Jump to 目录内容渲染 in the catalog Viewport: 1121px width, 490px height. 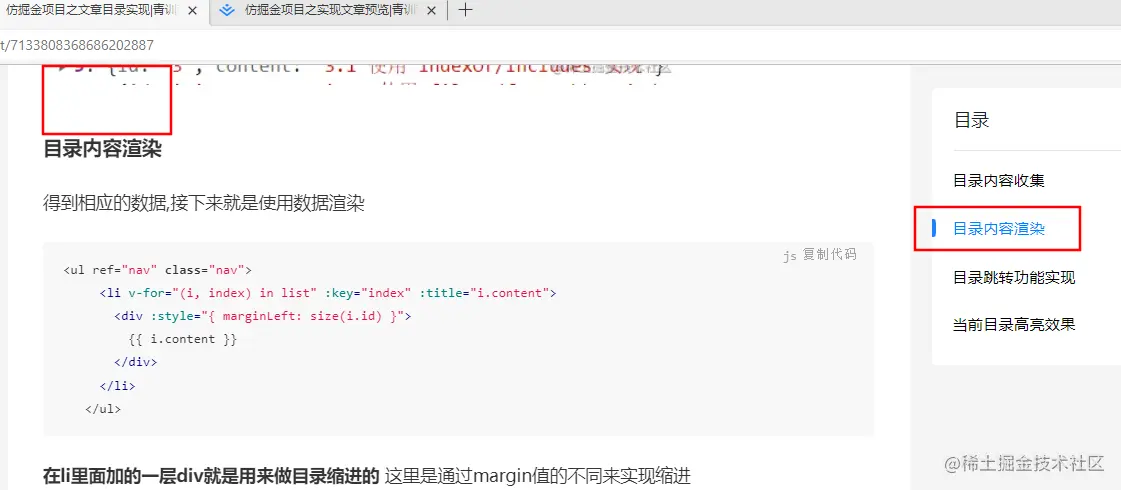[999, 229]
